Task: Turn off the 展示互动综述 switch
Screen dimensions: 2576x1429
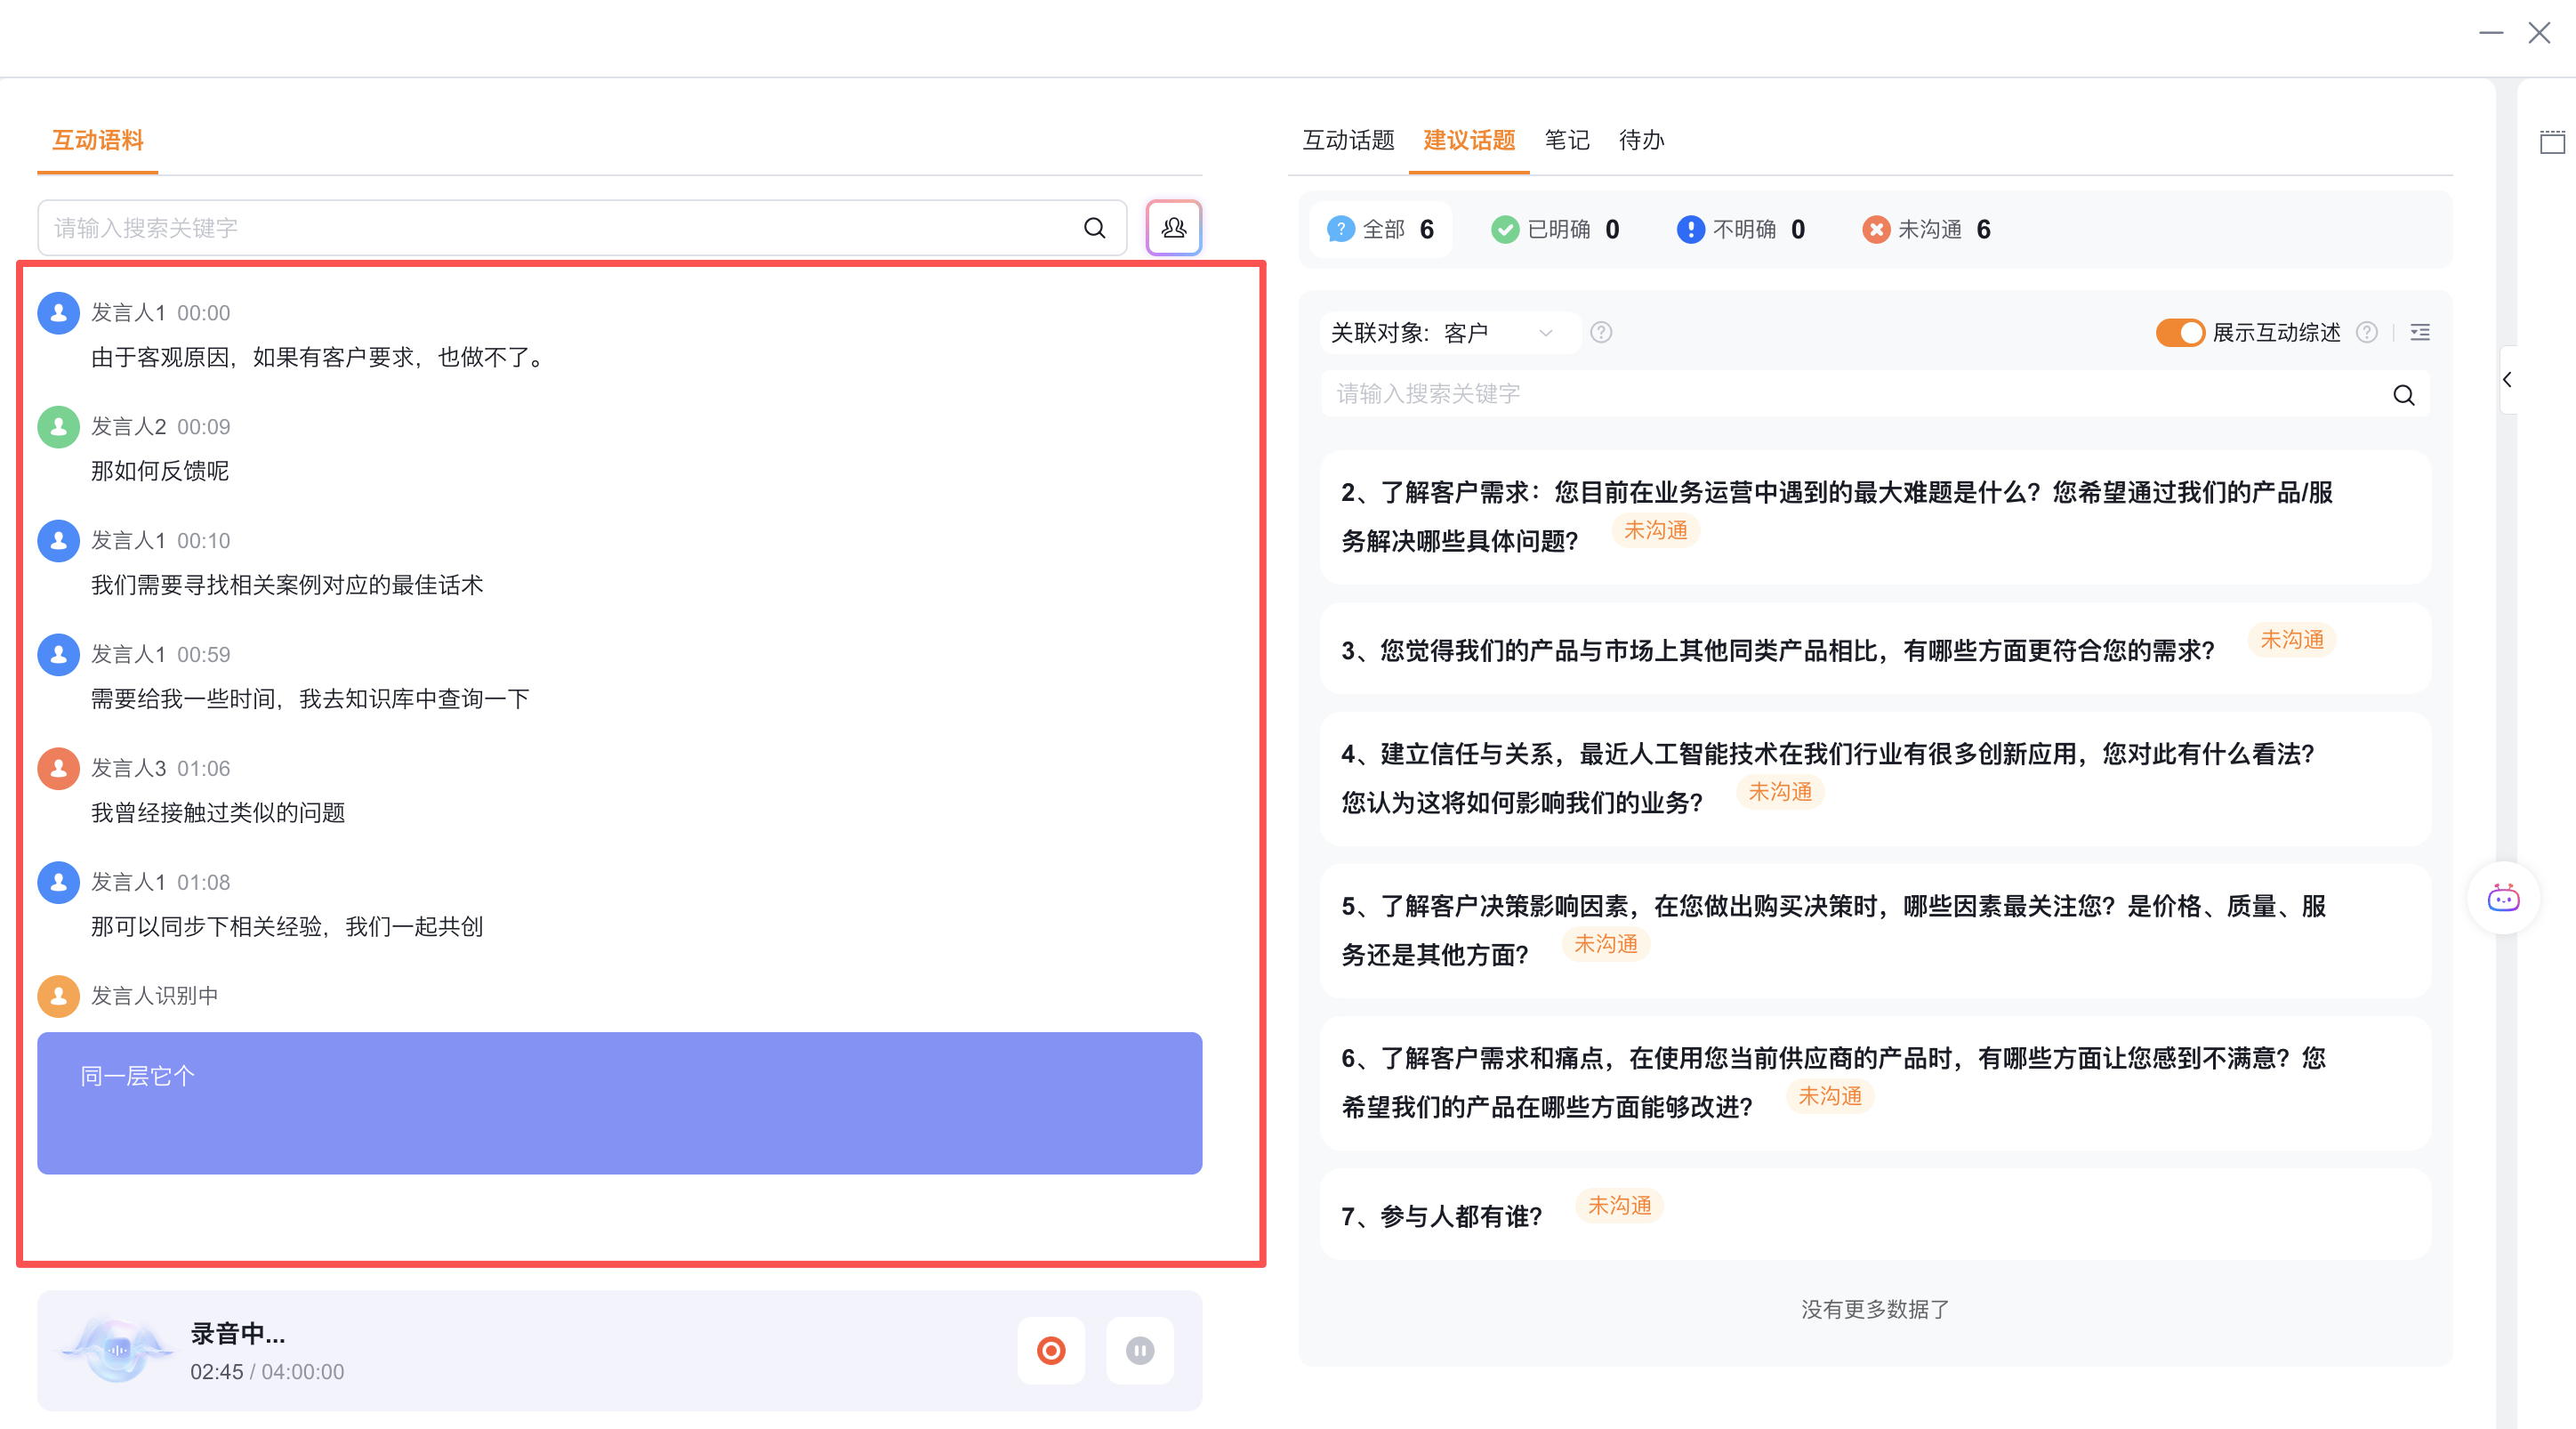Action: (2179, 332)
